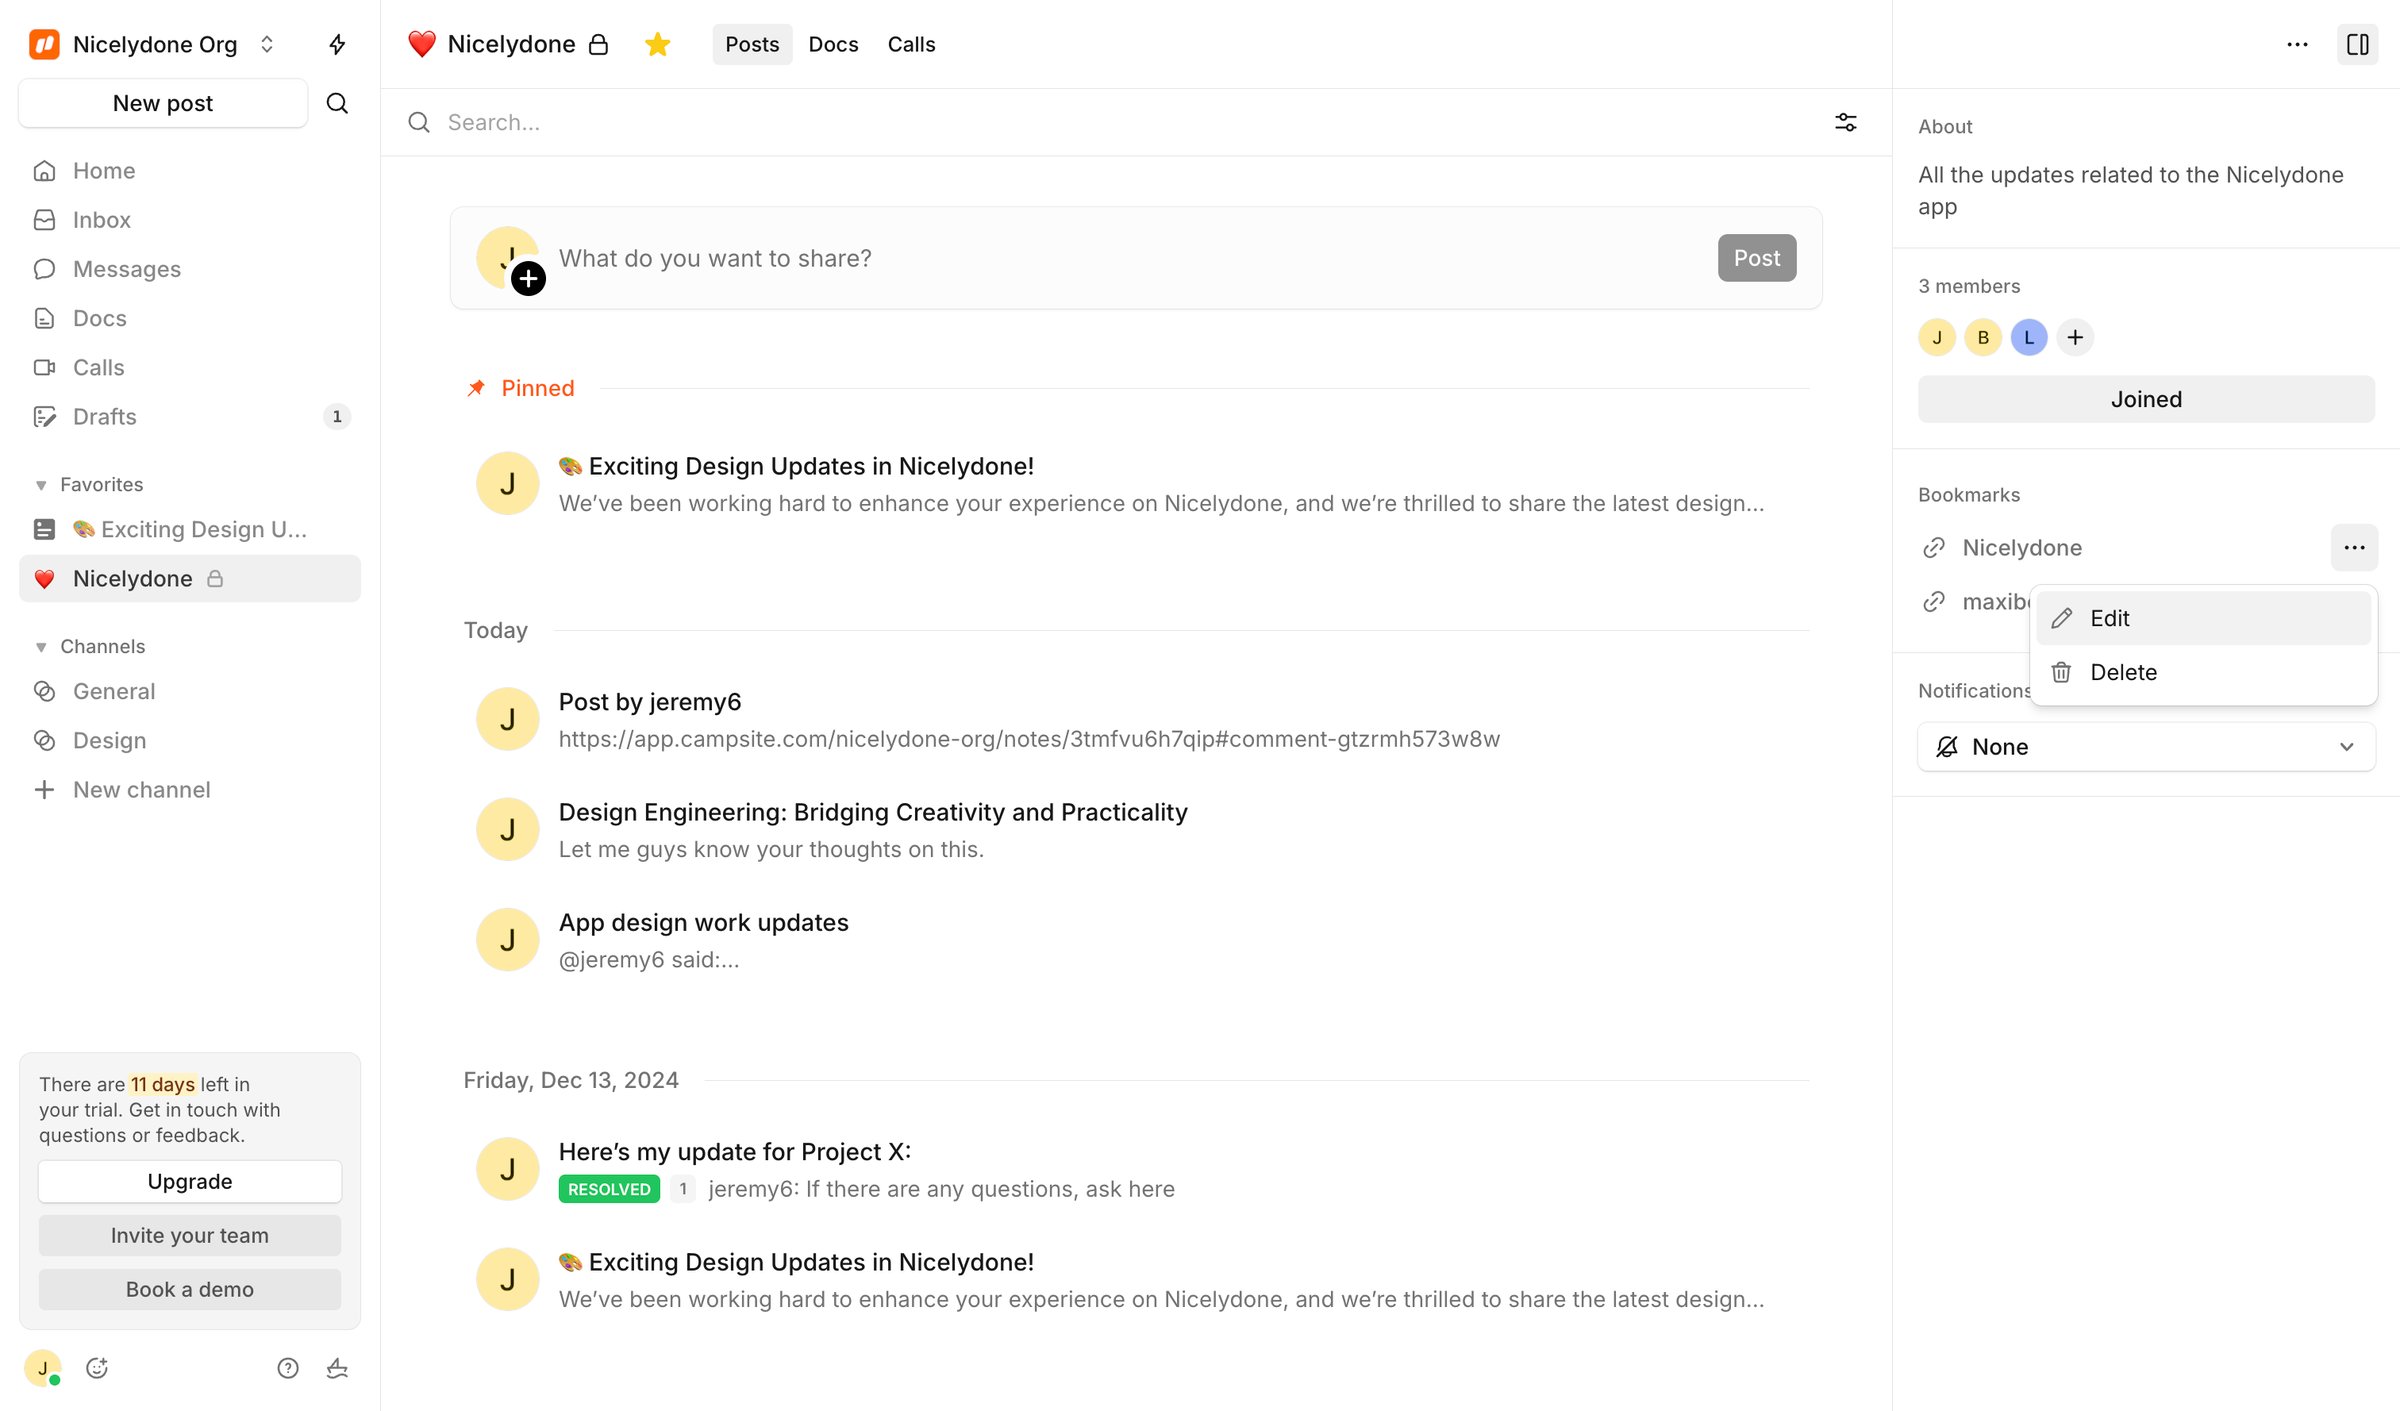Open help question mark icon

tap(288, 1367)
